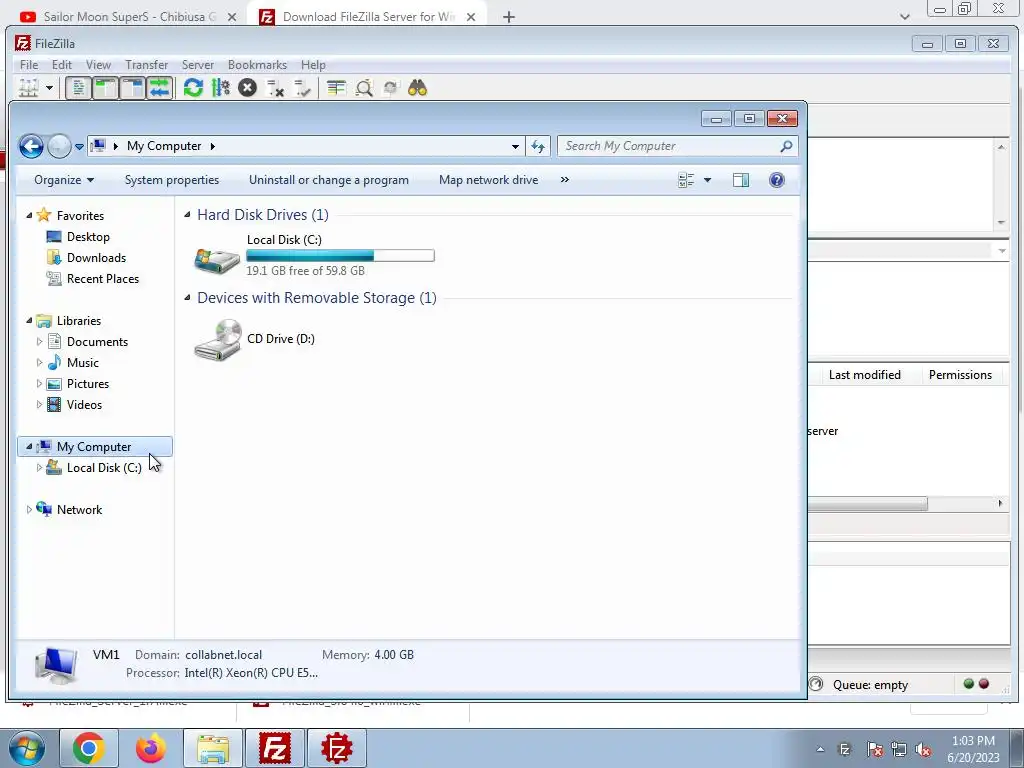
Task: Select Pictures in Libraries
Action: 88,384
